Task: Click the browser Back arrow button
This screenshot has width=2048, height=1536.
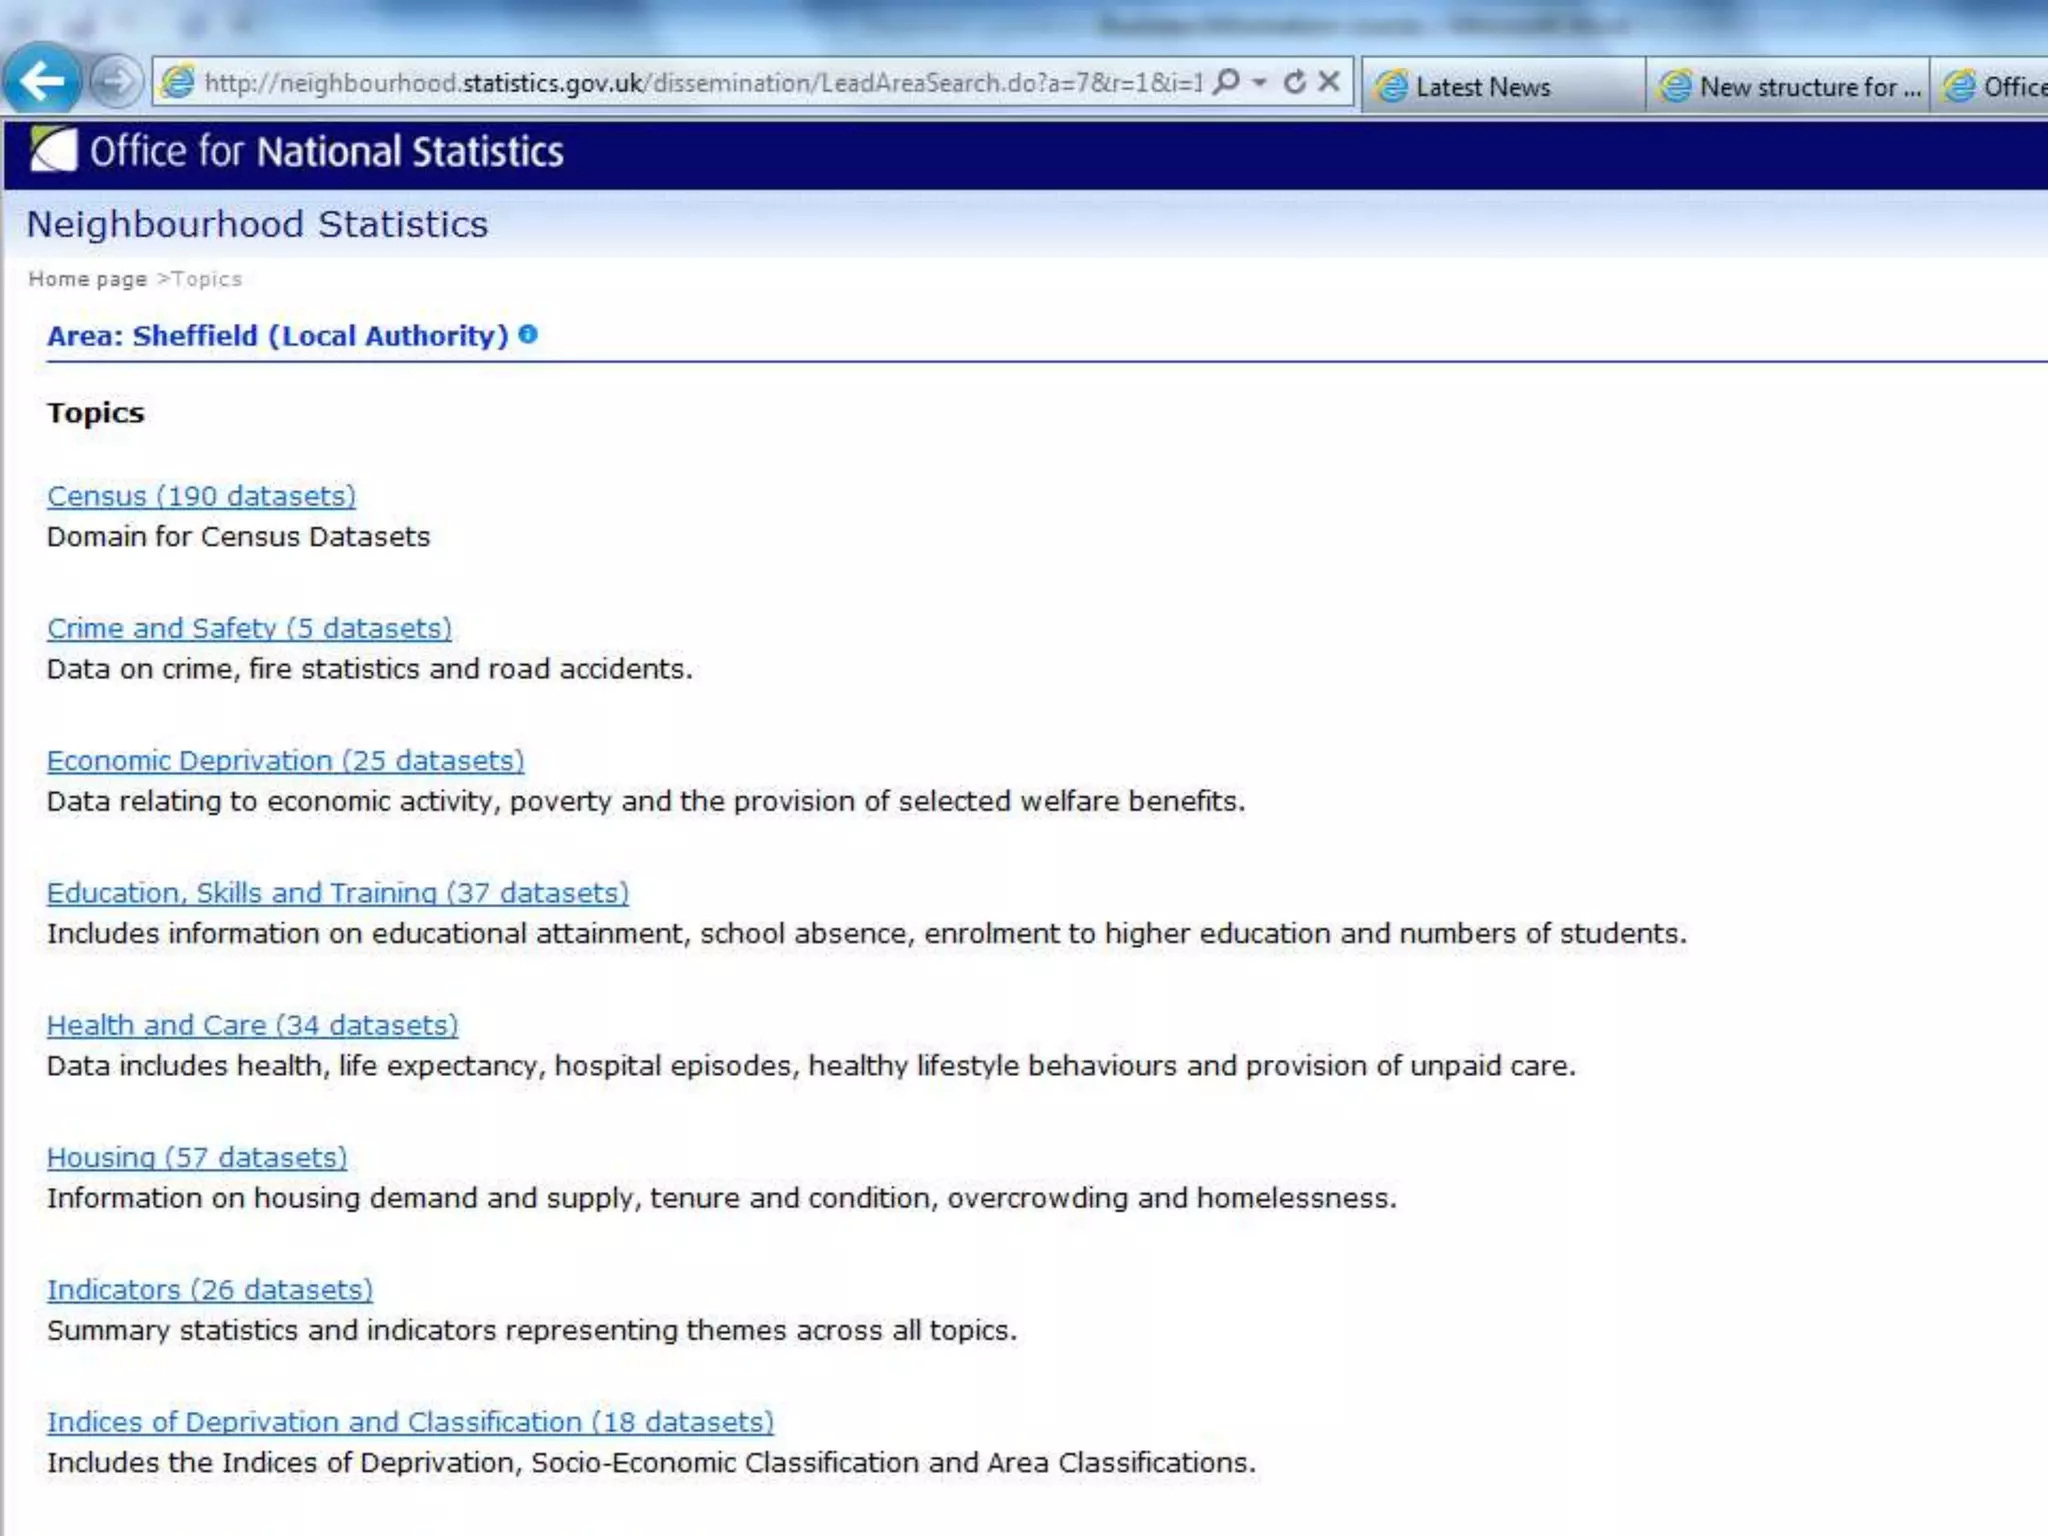Action: coord(42,80)
